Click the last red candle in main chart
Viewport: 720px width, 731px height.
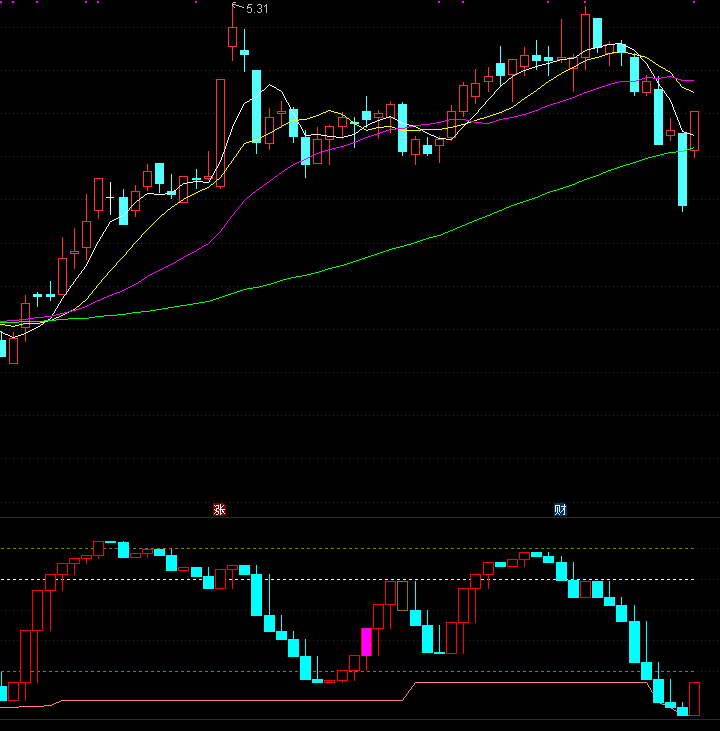[694, 131]
